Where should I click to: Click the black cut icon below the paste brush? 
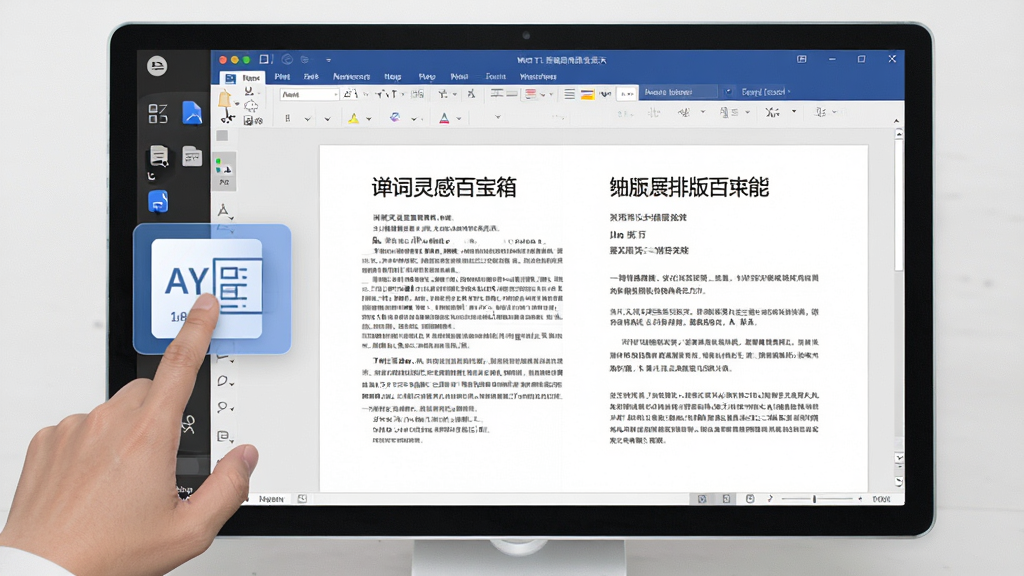pyautogui.click(x=228, y=116)
